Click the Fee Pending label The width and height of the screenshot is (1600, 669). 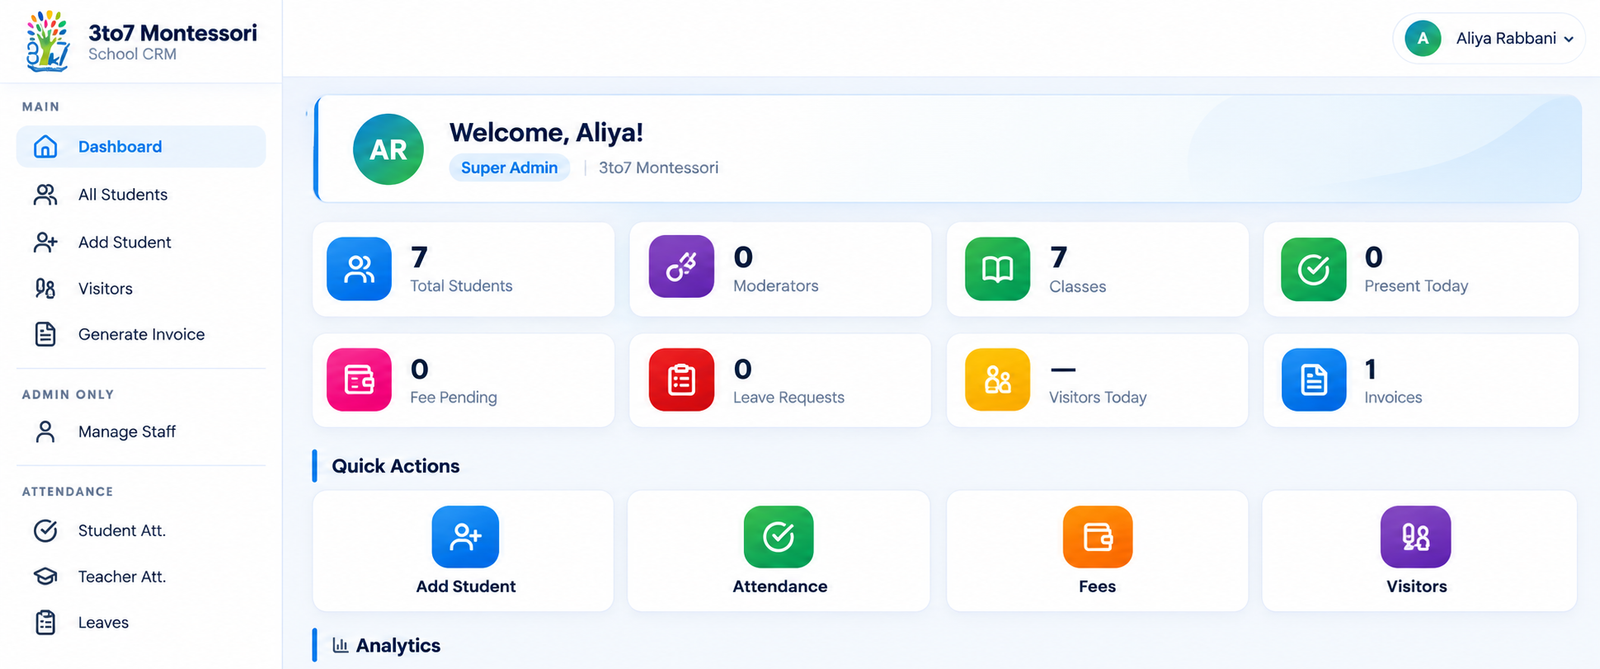tap(453, 398)
